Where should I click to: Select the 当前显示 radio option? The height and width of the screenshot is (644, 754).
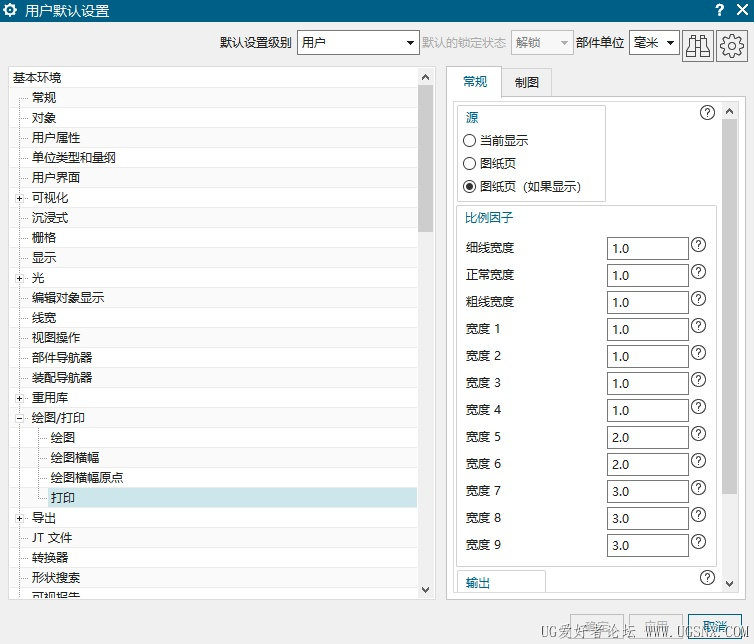pos(470,141)
